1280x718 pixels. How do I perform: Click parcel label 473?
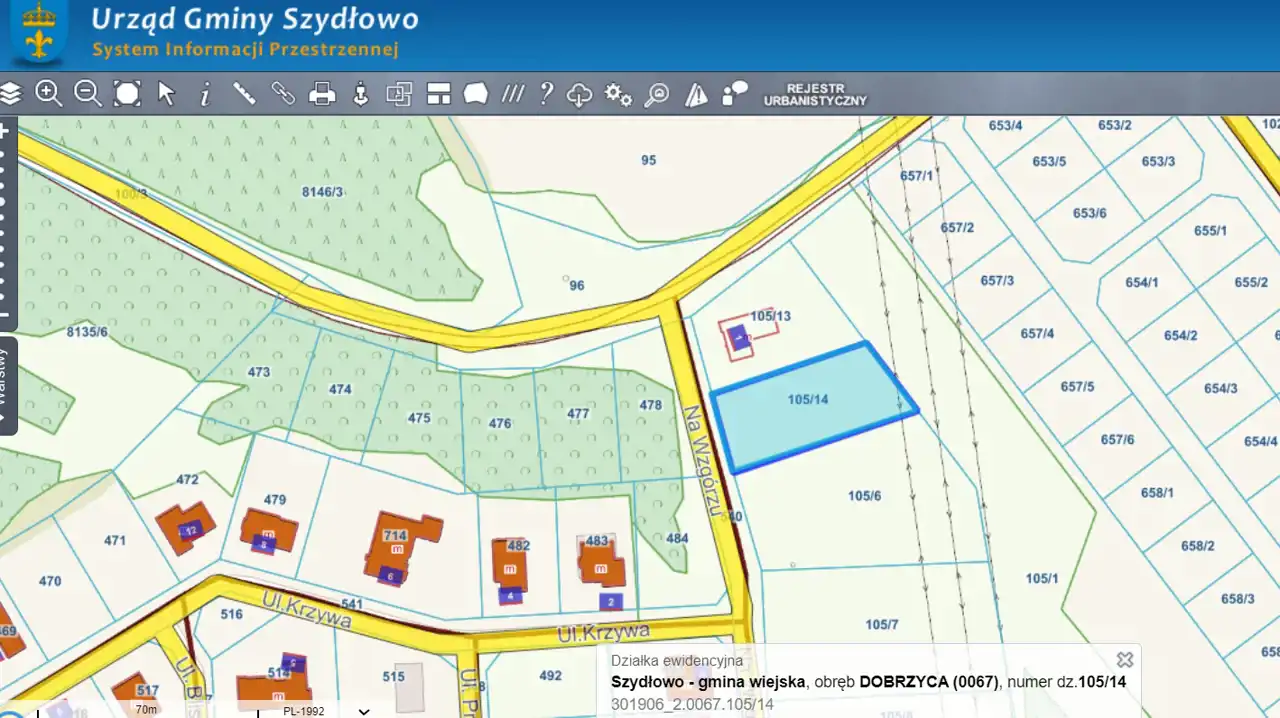259,372
